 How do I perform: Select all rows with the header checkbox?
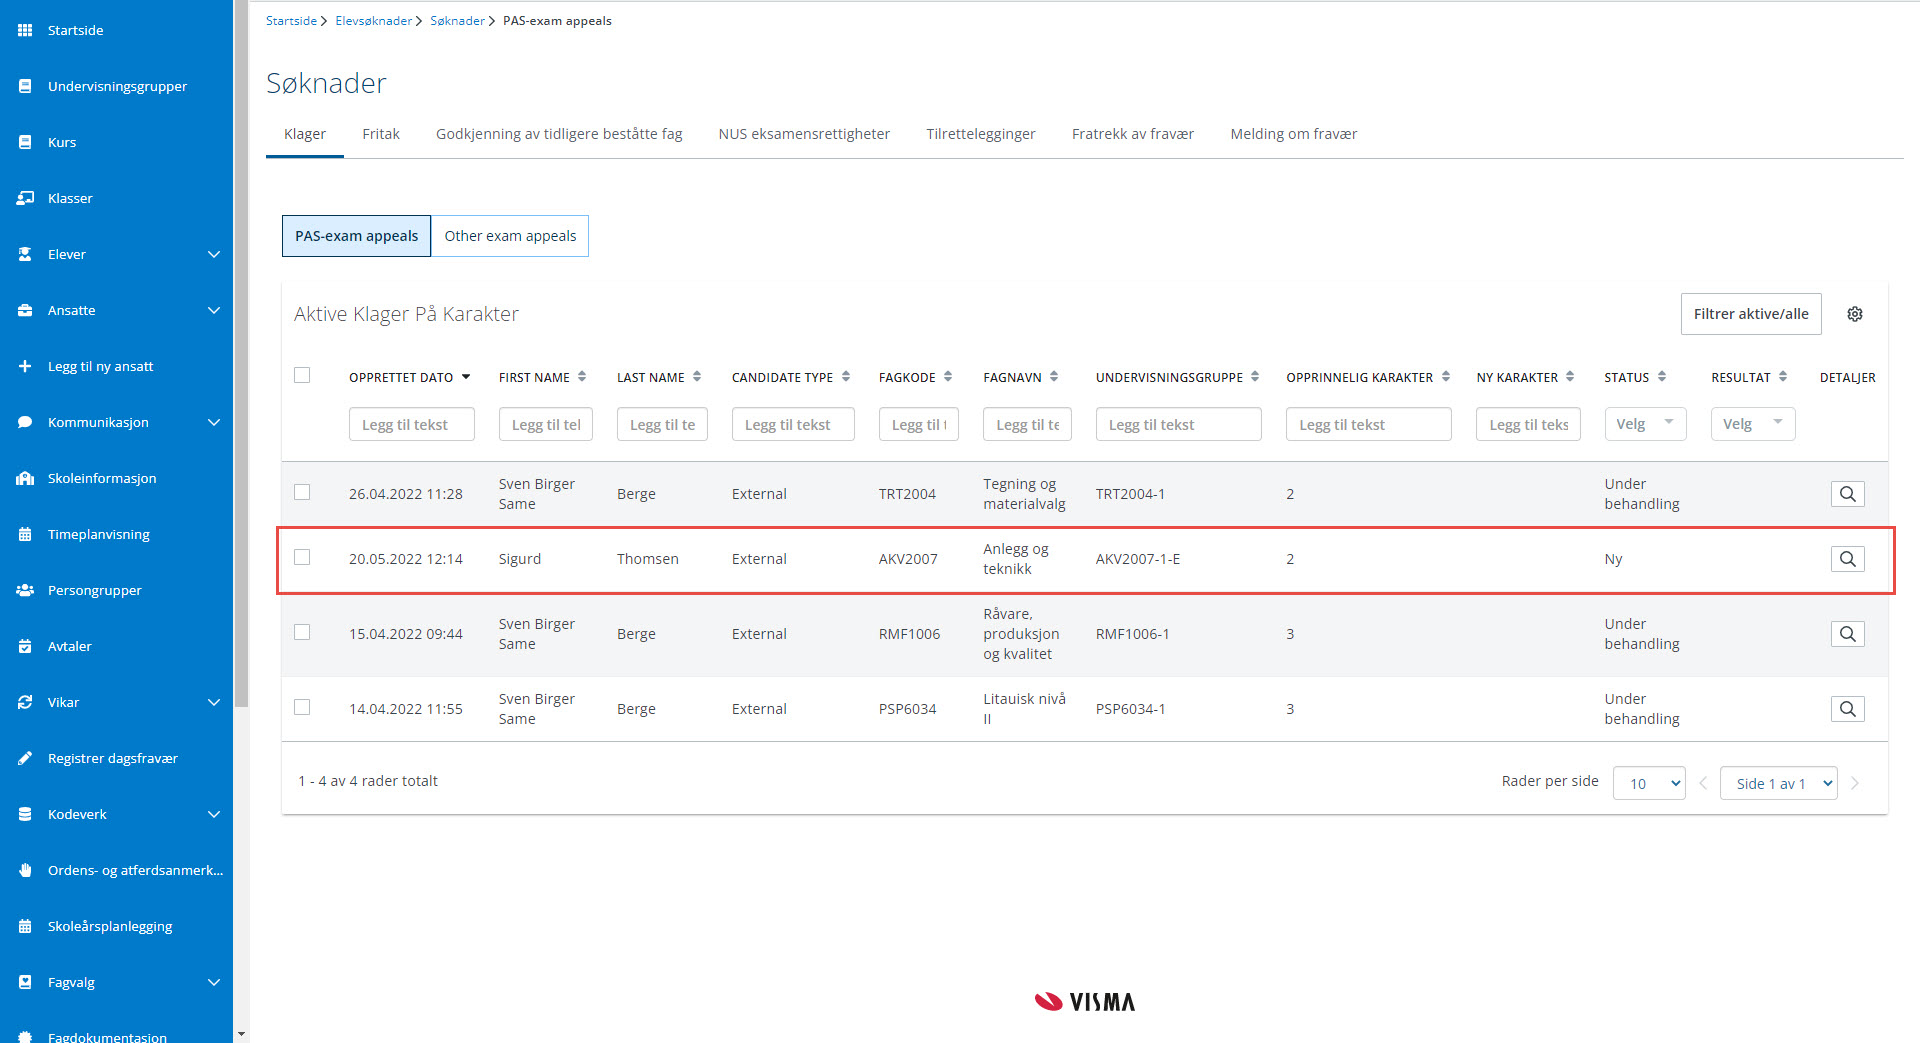[x=302, y=375]
